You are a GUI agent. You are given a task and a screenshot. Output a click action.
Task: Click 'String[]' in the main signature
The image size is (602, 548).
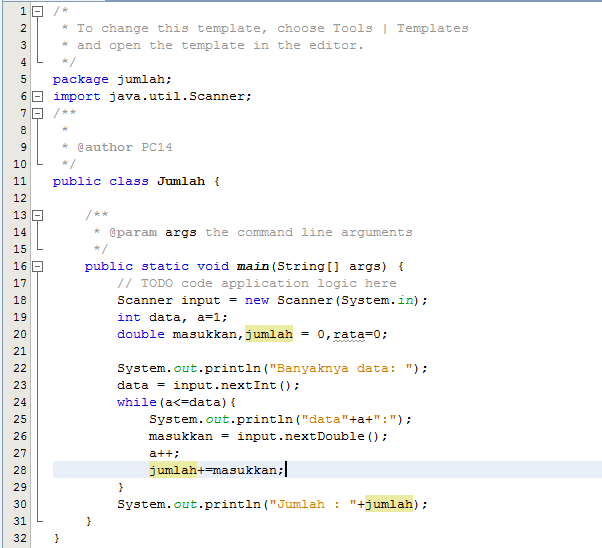tap(308, 267)
